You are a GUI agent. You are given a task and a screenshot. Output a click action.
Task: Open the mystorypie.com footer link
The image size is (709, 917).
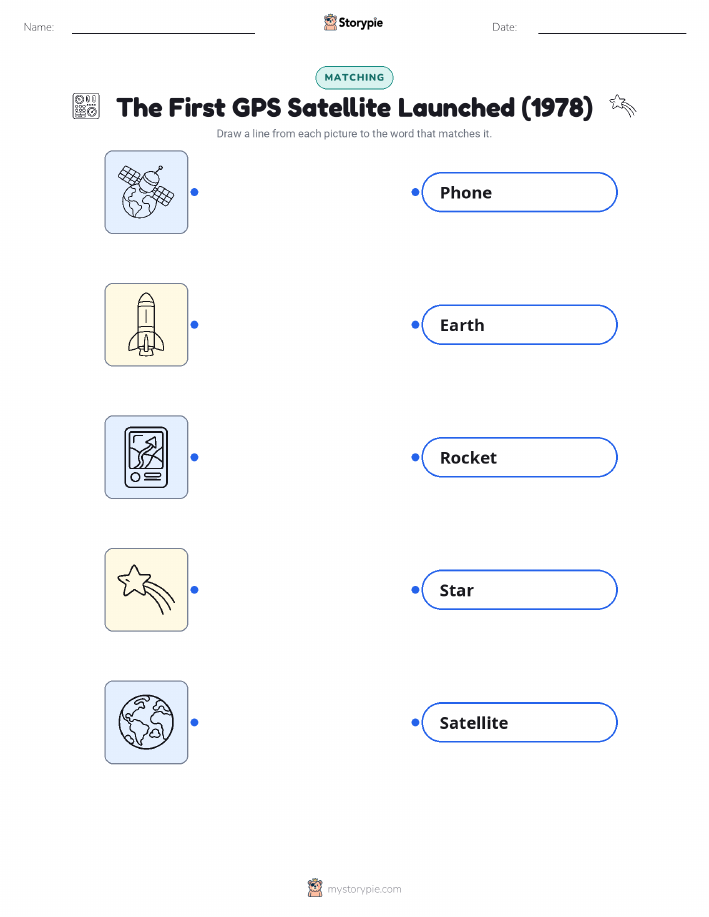click(x=364, y=889)
